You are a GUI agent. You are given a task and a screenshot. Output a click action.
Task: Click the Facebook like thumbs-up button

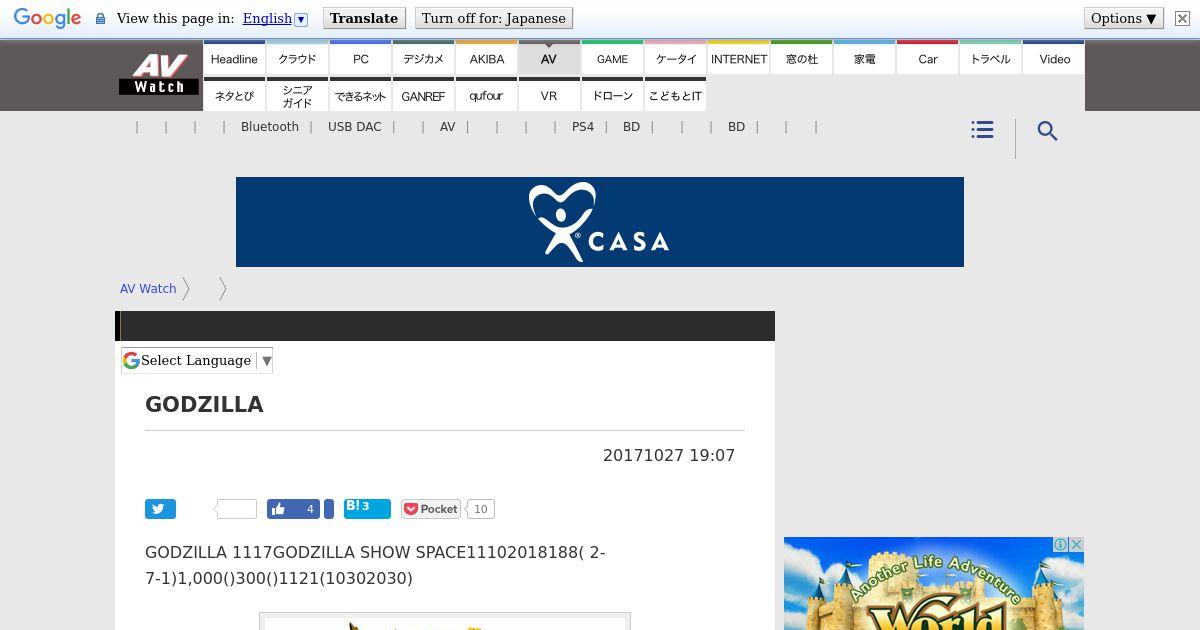tap(293, 509)
